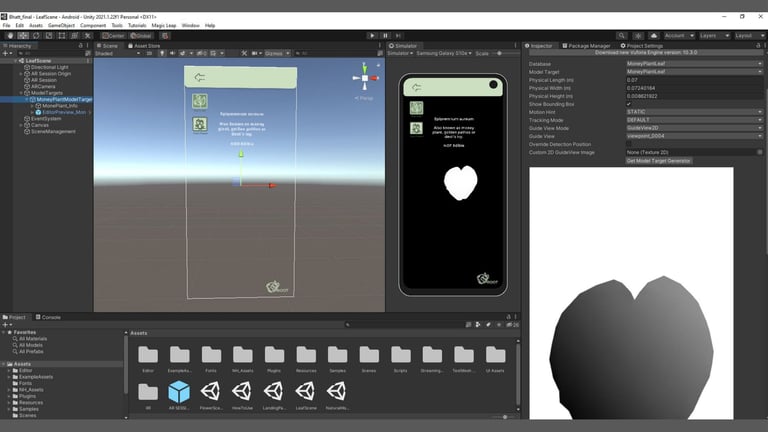Open the Window menu
This screenshot has width=768, height=432.
coord(191,25)
